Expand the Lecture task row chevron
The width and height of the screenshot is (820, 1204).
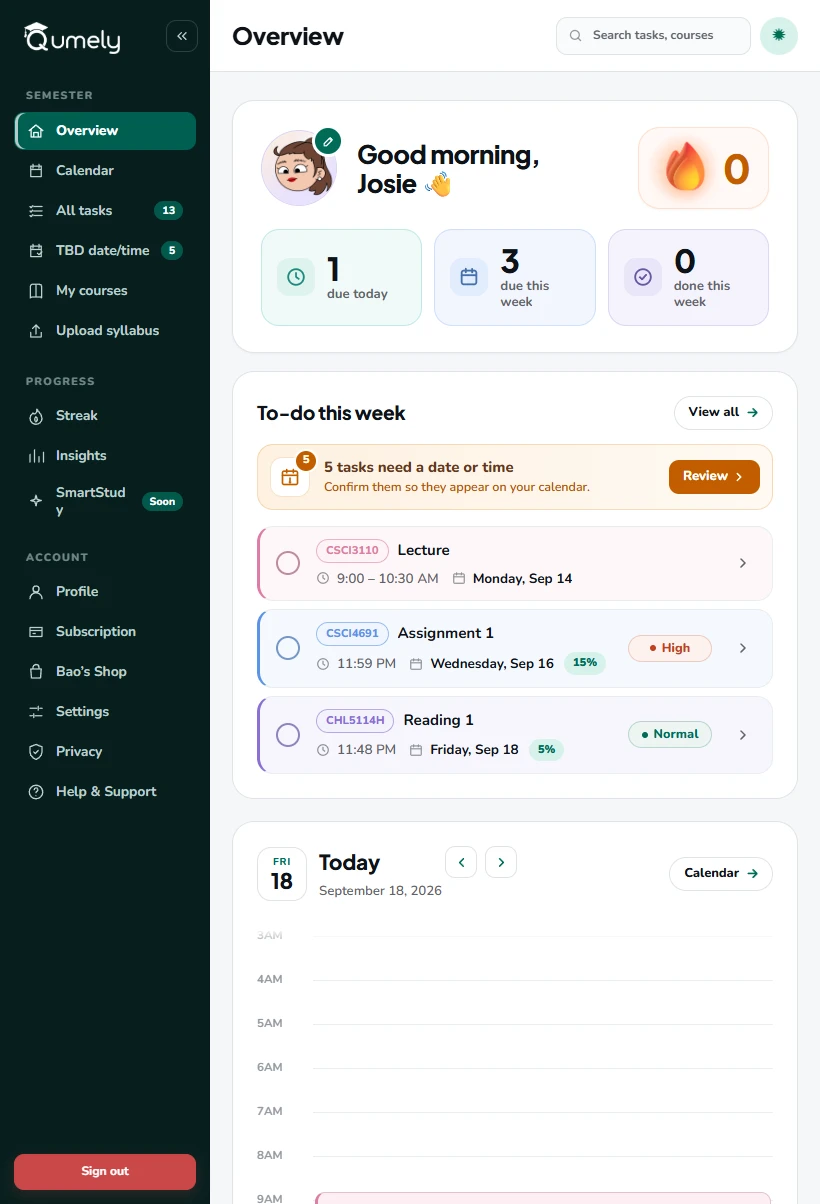point(743,563)
